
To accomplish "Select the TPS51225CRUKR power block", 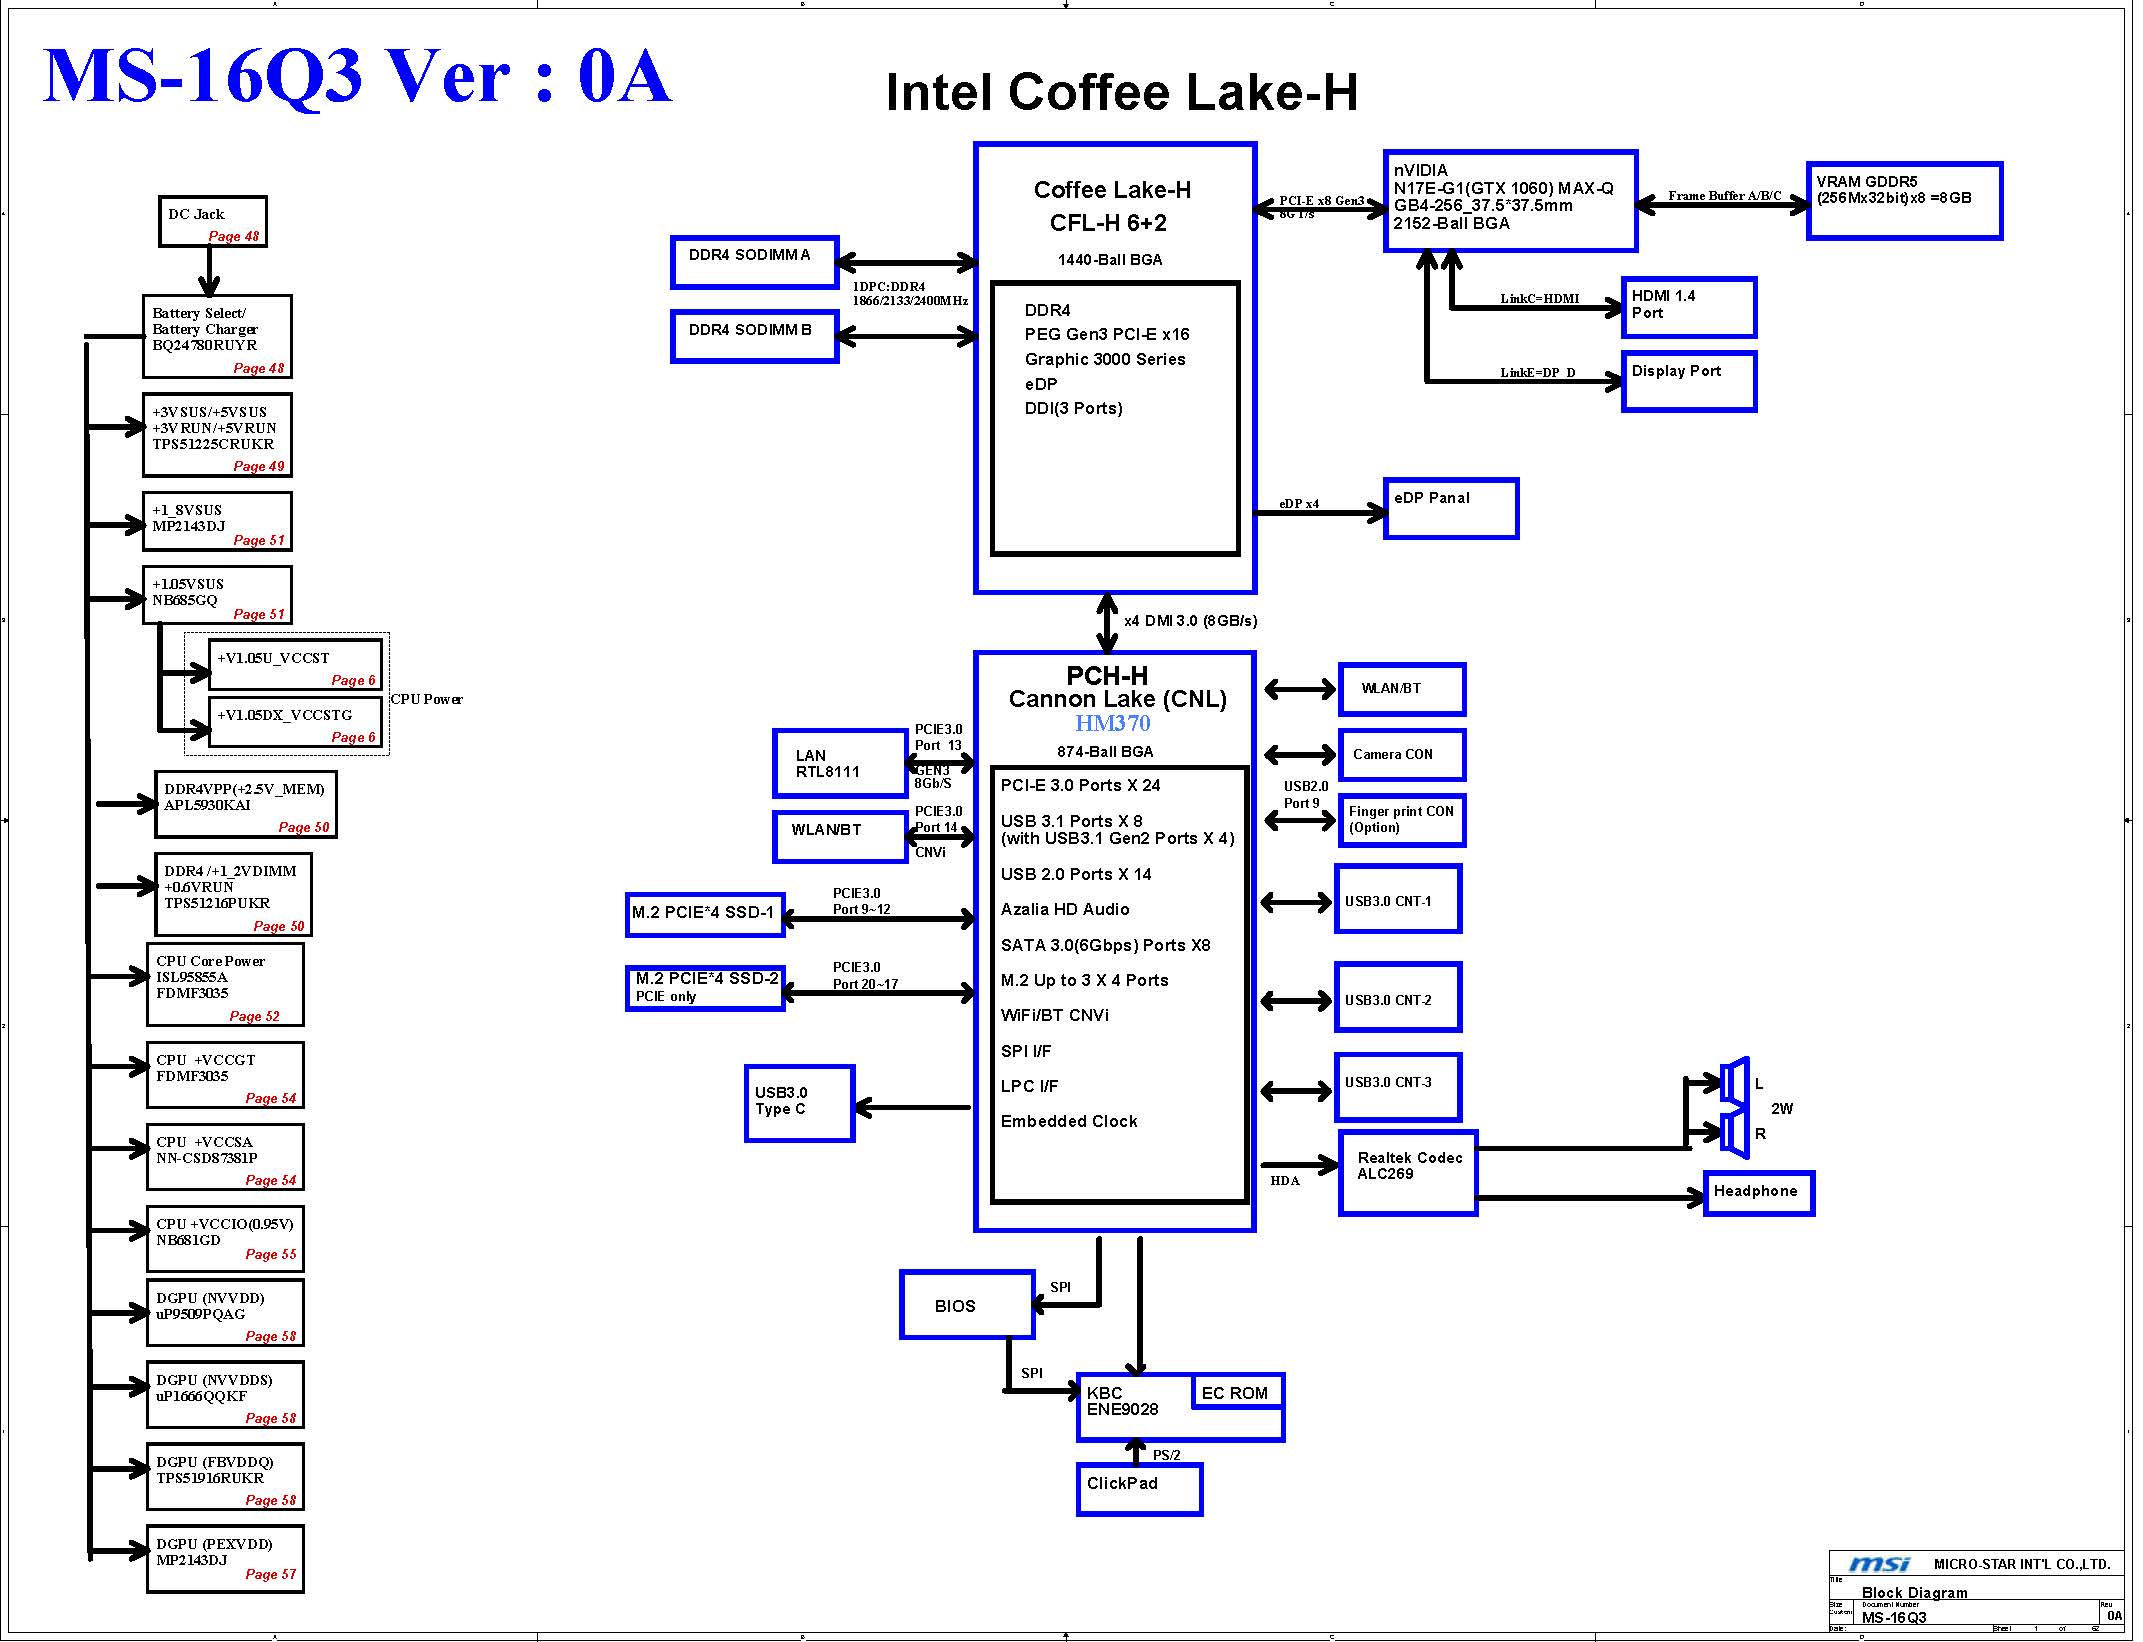I will (x=218, y=435).
